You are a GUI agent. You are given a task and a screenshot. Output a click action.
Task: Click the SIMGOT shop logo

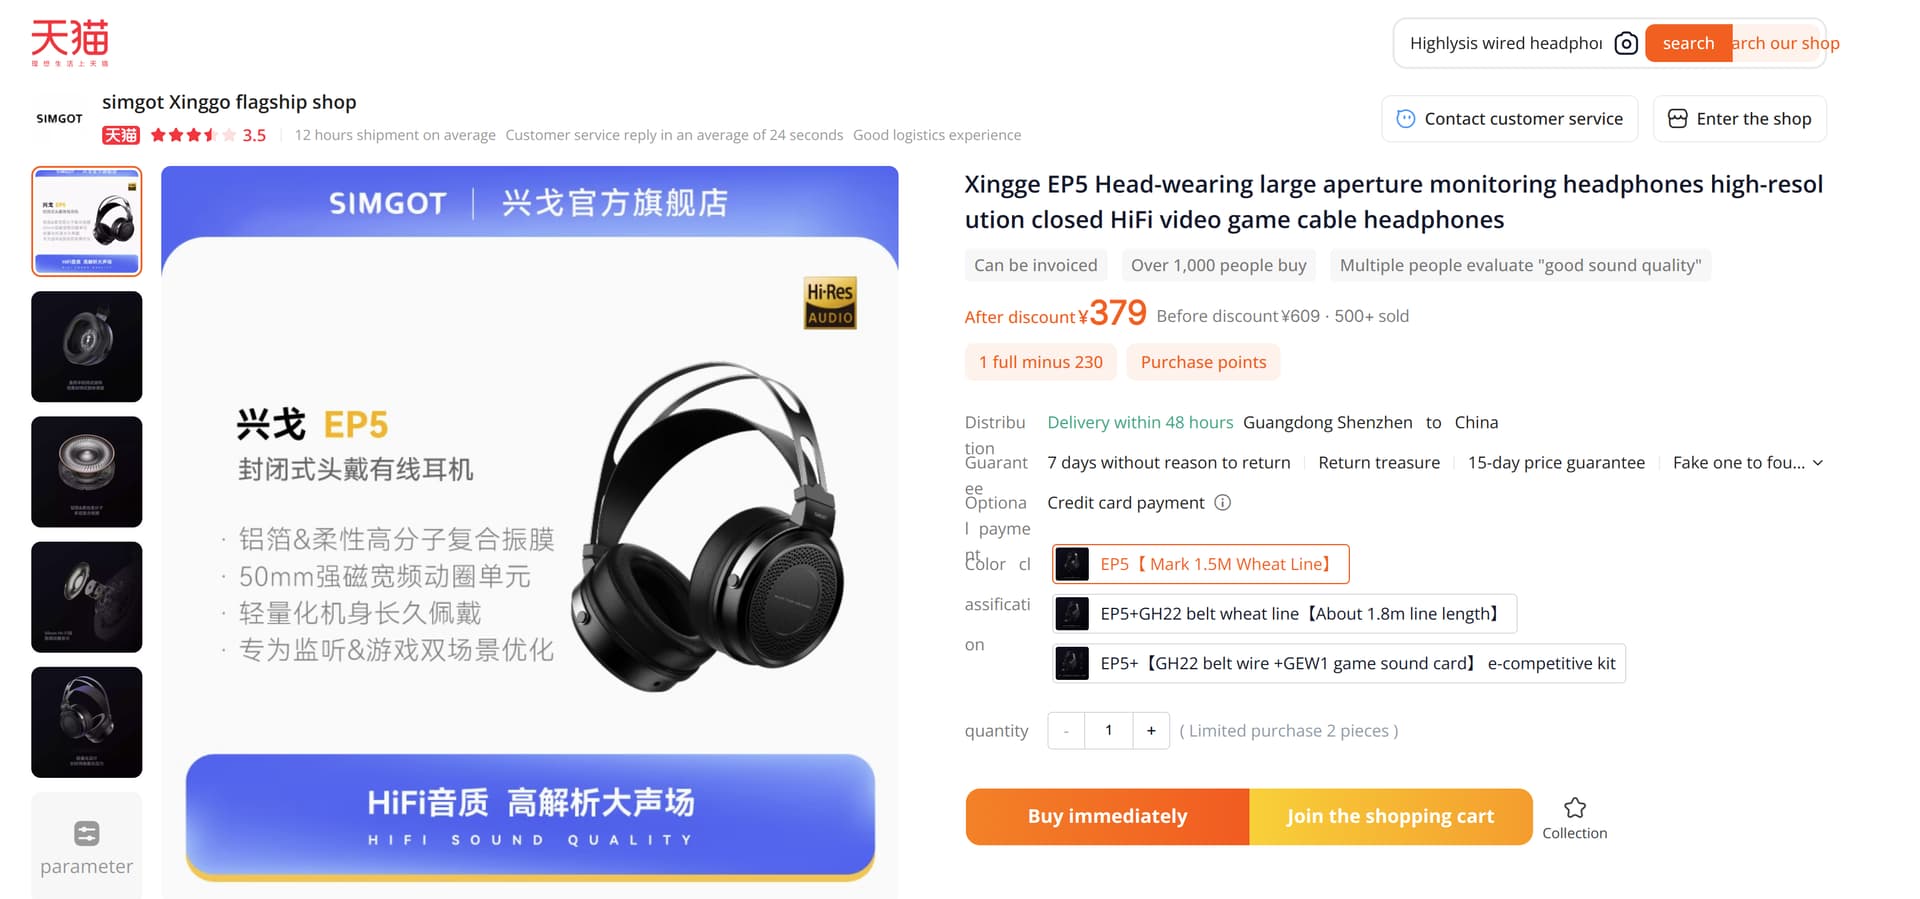60,118
